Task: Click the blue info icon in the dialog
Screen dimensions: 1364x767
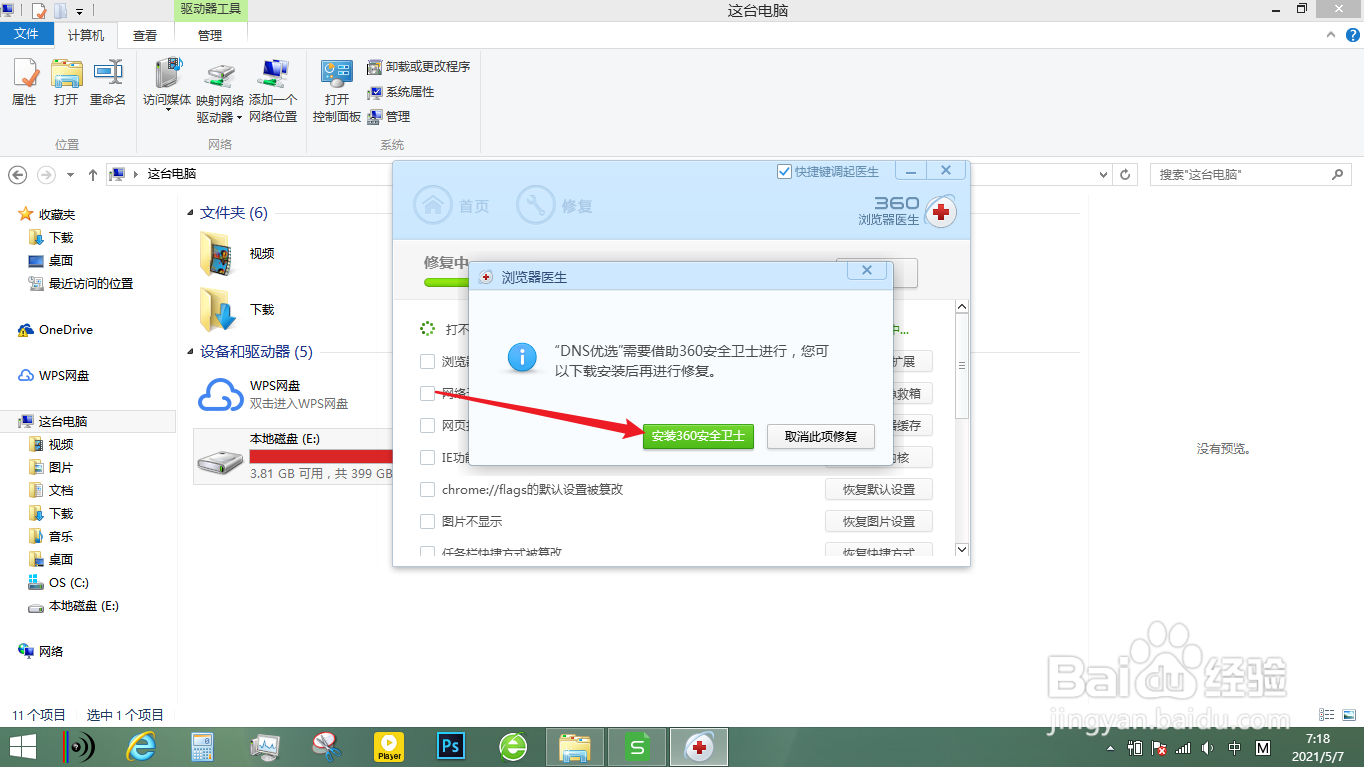Action: [x=522, y=357]
